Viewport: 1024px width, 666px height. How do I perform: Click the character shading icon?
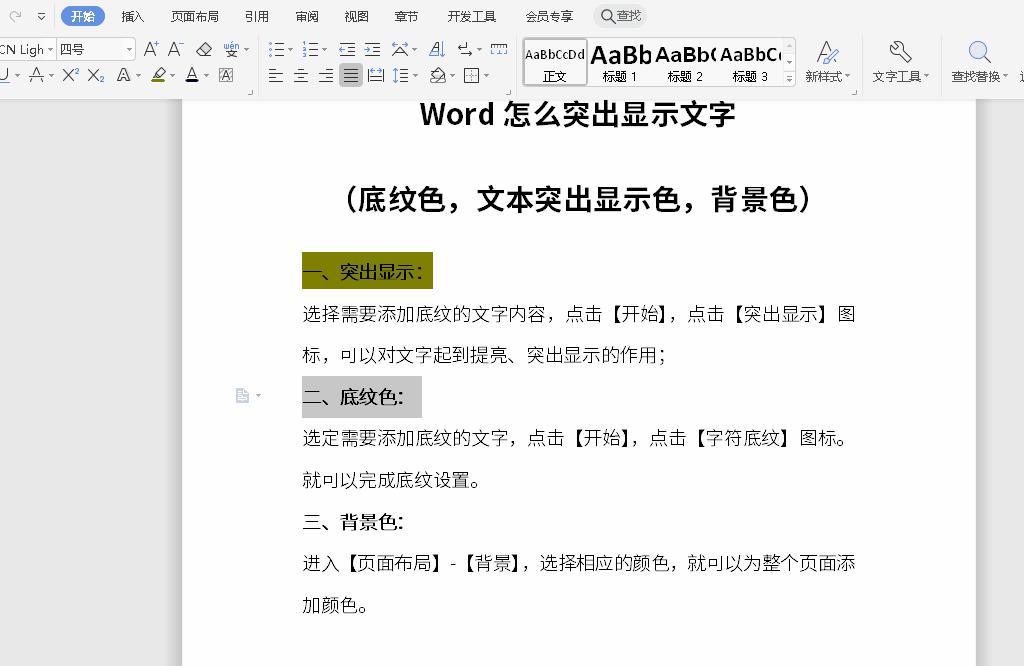(x=226, y=75)
